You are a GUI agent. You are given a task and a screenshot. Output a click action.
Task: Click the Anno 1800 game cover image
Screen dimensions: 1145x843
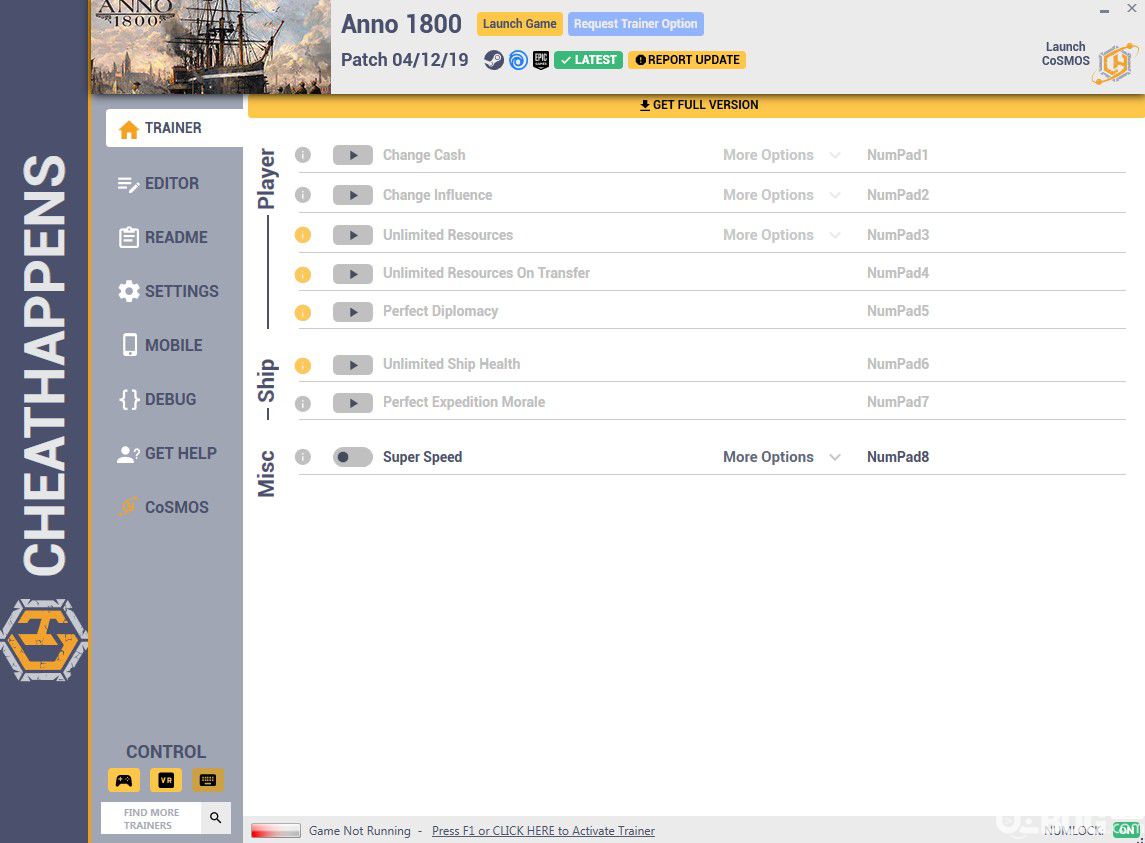point(210,47)
